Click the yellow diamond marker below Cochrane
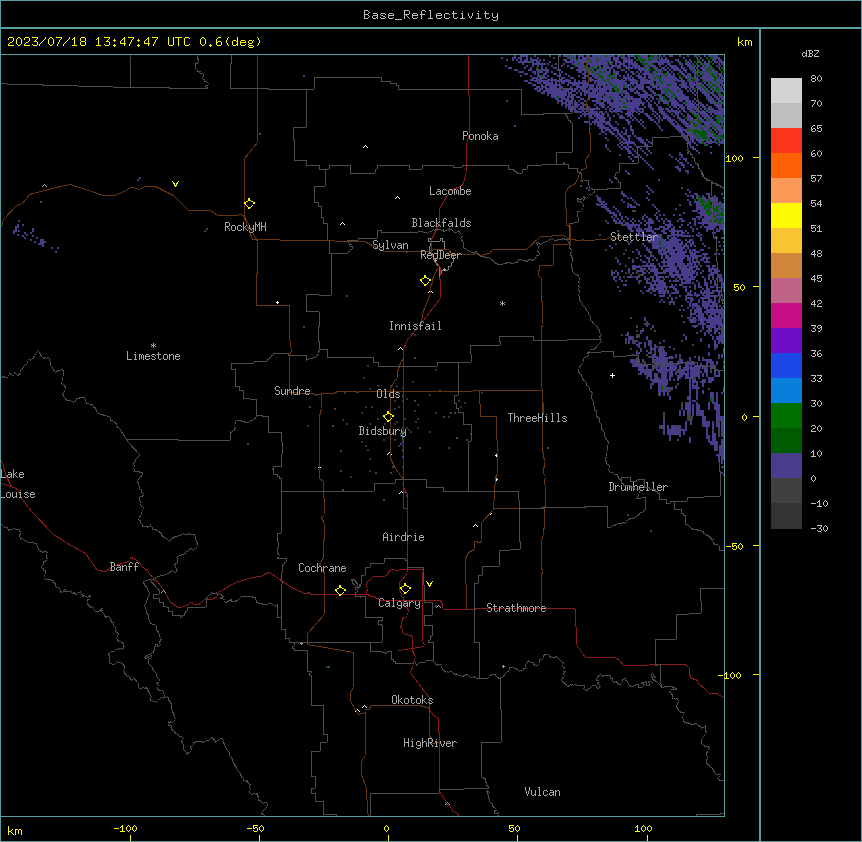This screenshot has width=862, height=842. (340, 590)
